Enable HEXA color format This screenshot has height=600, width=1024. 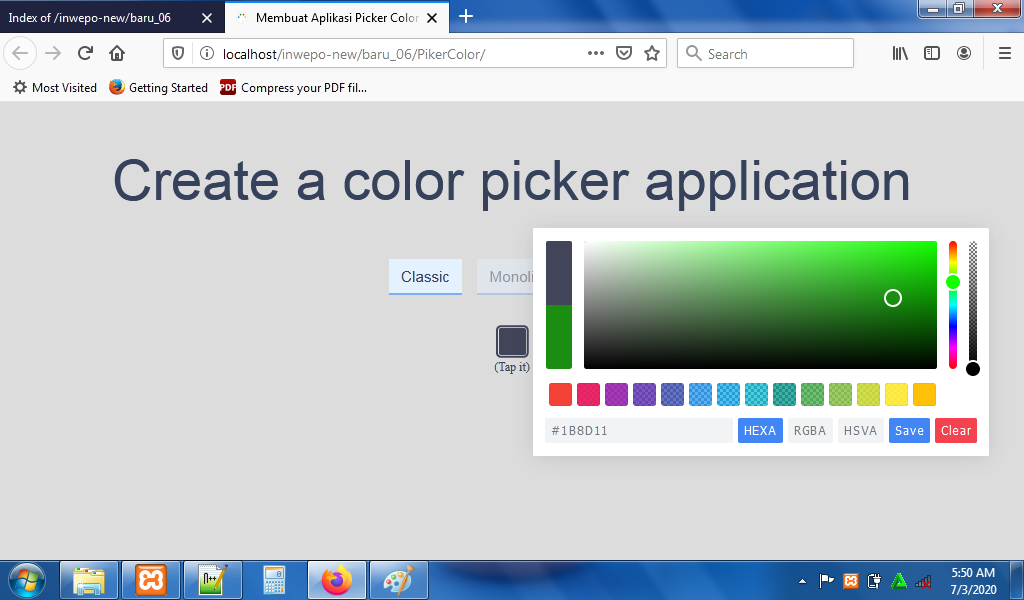tap(760, 430)
